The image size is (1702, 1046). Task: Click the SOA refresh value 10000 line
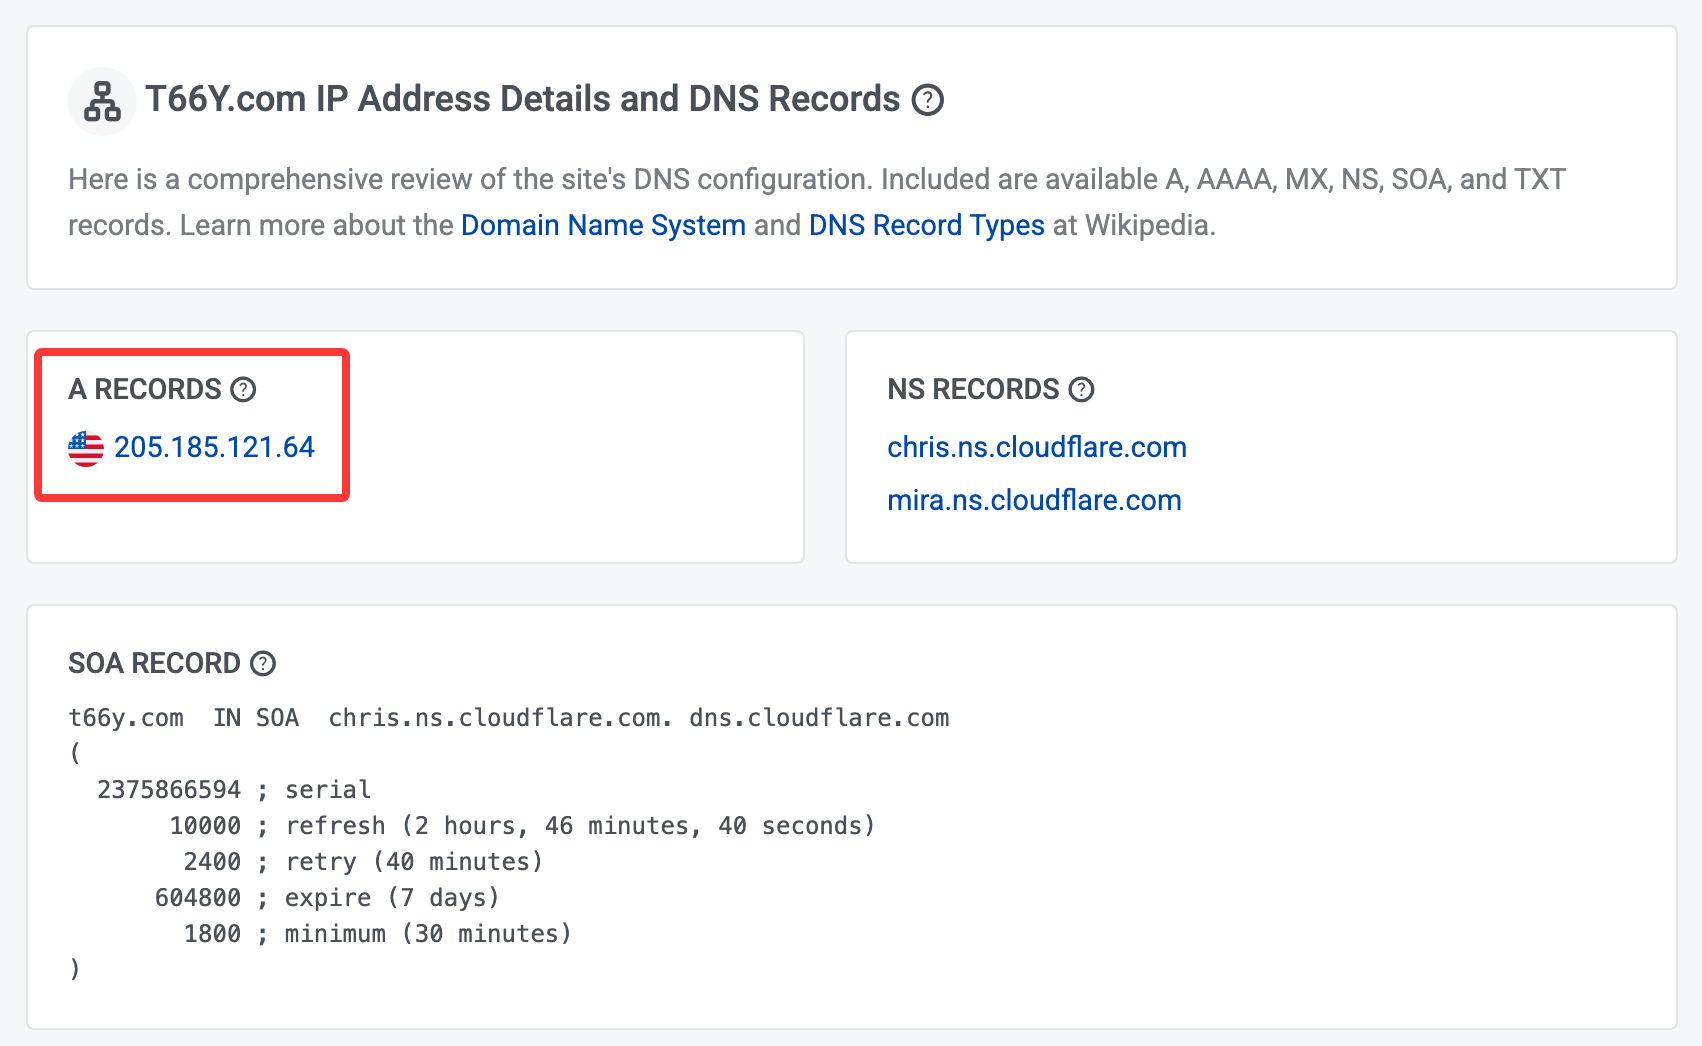click(x=205, y=826)
